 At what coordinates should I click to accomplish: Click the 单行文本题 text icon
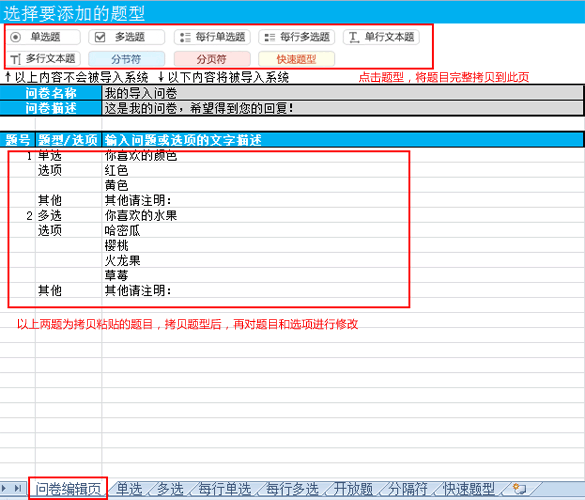(354, 37)
